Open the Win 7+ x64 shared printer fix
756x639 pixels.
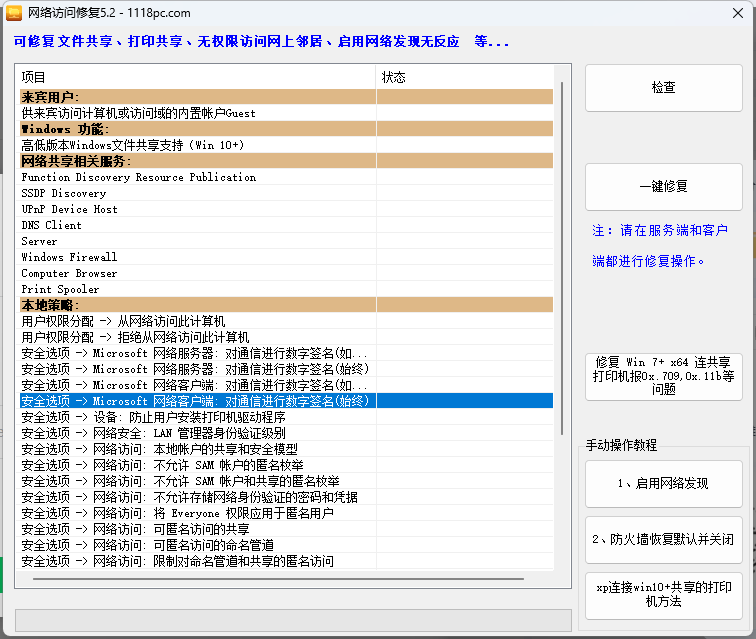[x=663, y=376]
